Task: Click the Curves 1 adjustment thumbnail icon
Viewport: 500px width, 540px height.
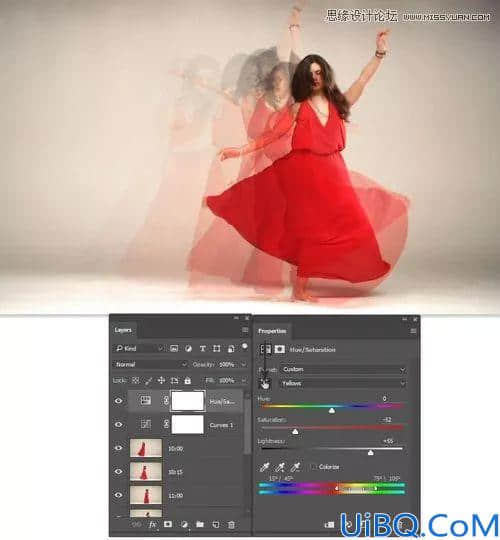Action: tap(146, 424)
